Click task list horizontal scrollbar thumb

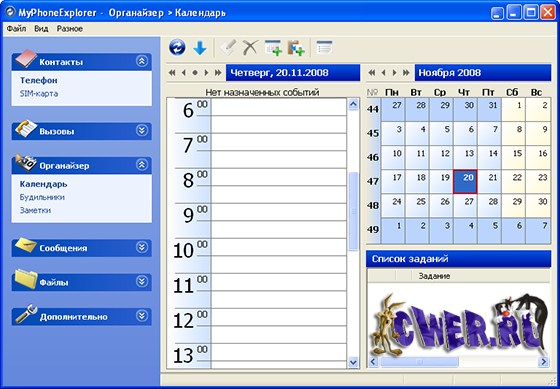pyautogui.click(x=419, y=362)
